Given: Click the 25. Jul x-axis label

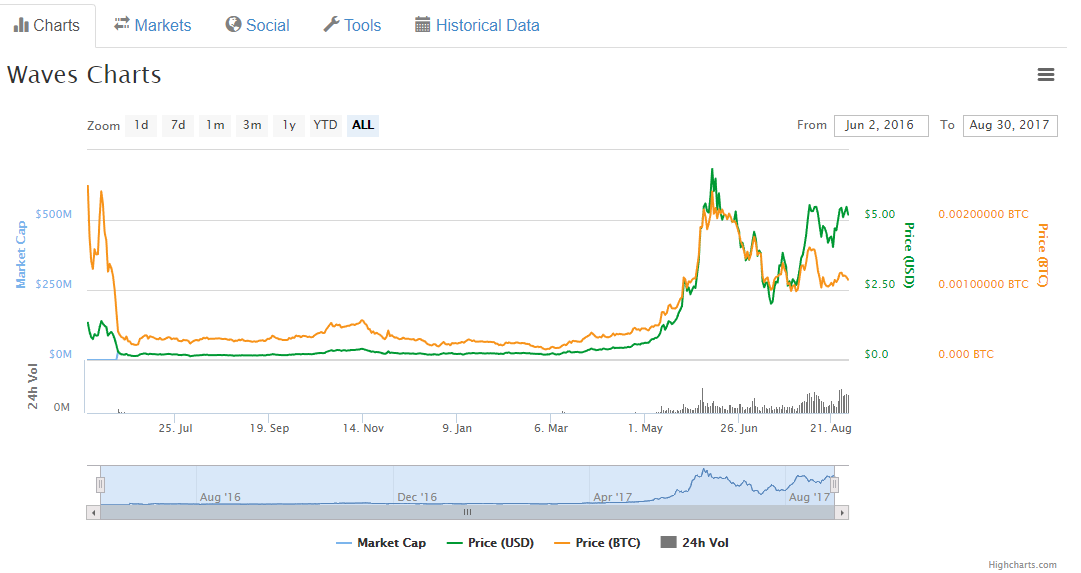Looking at the screenshot, I should click(x=175, y=428).
